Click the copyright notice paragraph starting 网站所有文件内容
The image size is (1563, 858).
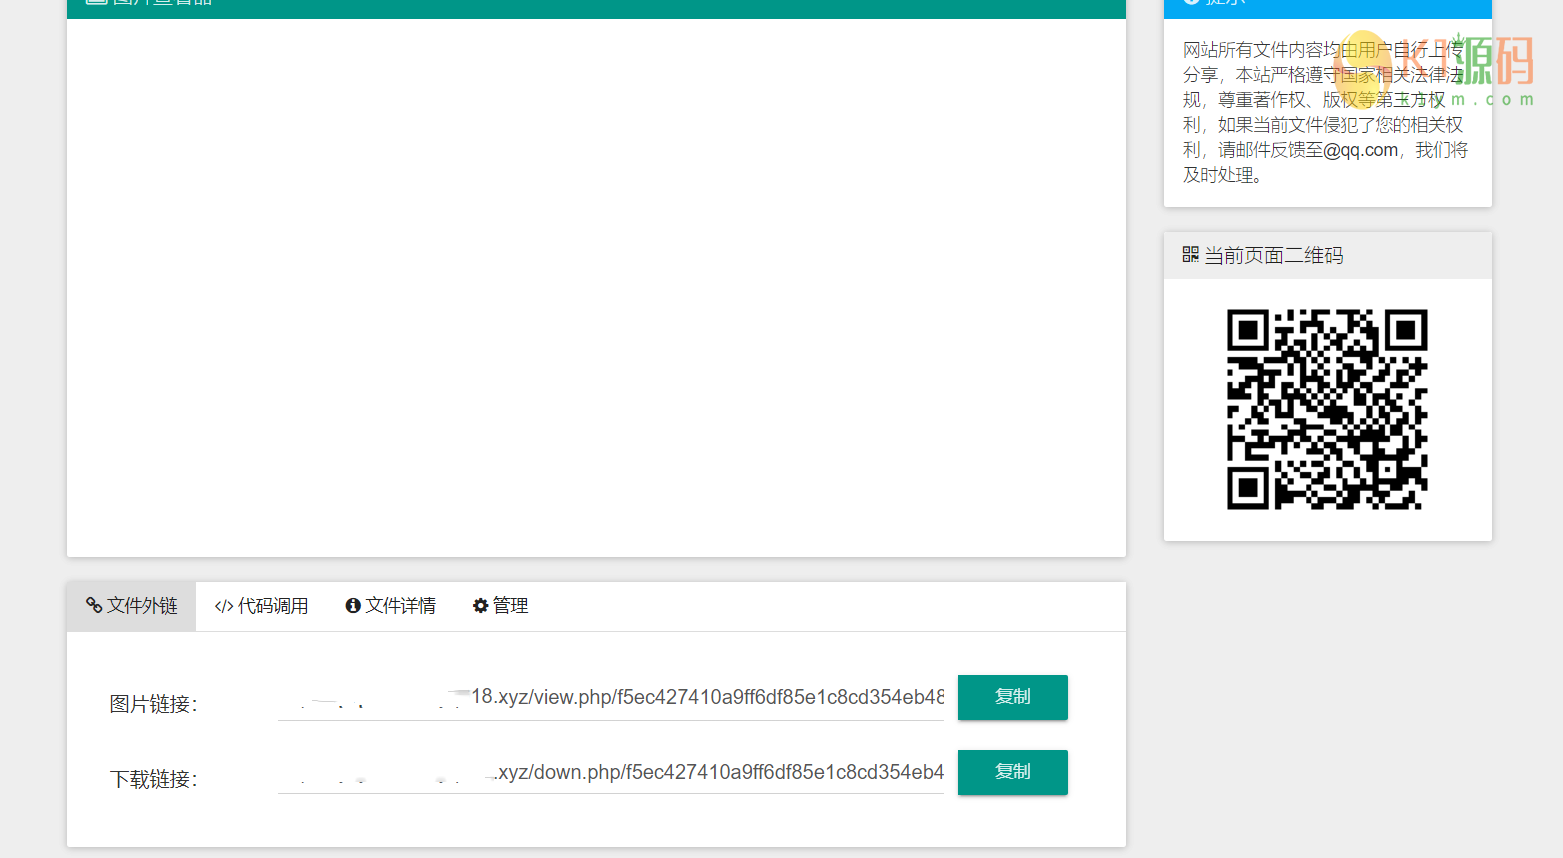pos(1326,112)
